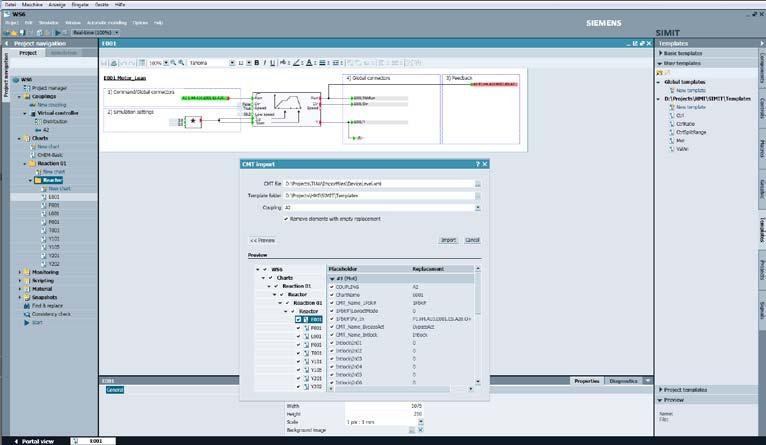Viewport: 766px width, 445px height.
Task: Click Consistency check in project tree
Action: click(x=51, y=314)
